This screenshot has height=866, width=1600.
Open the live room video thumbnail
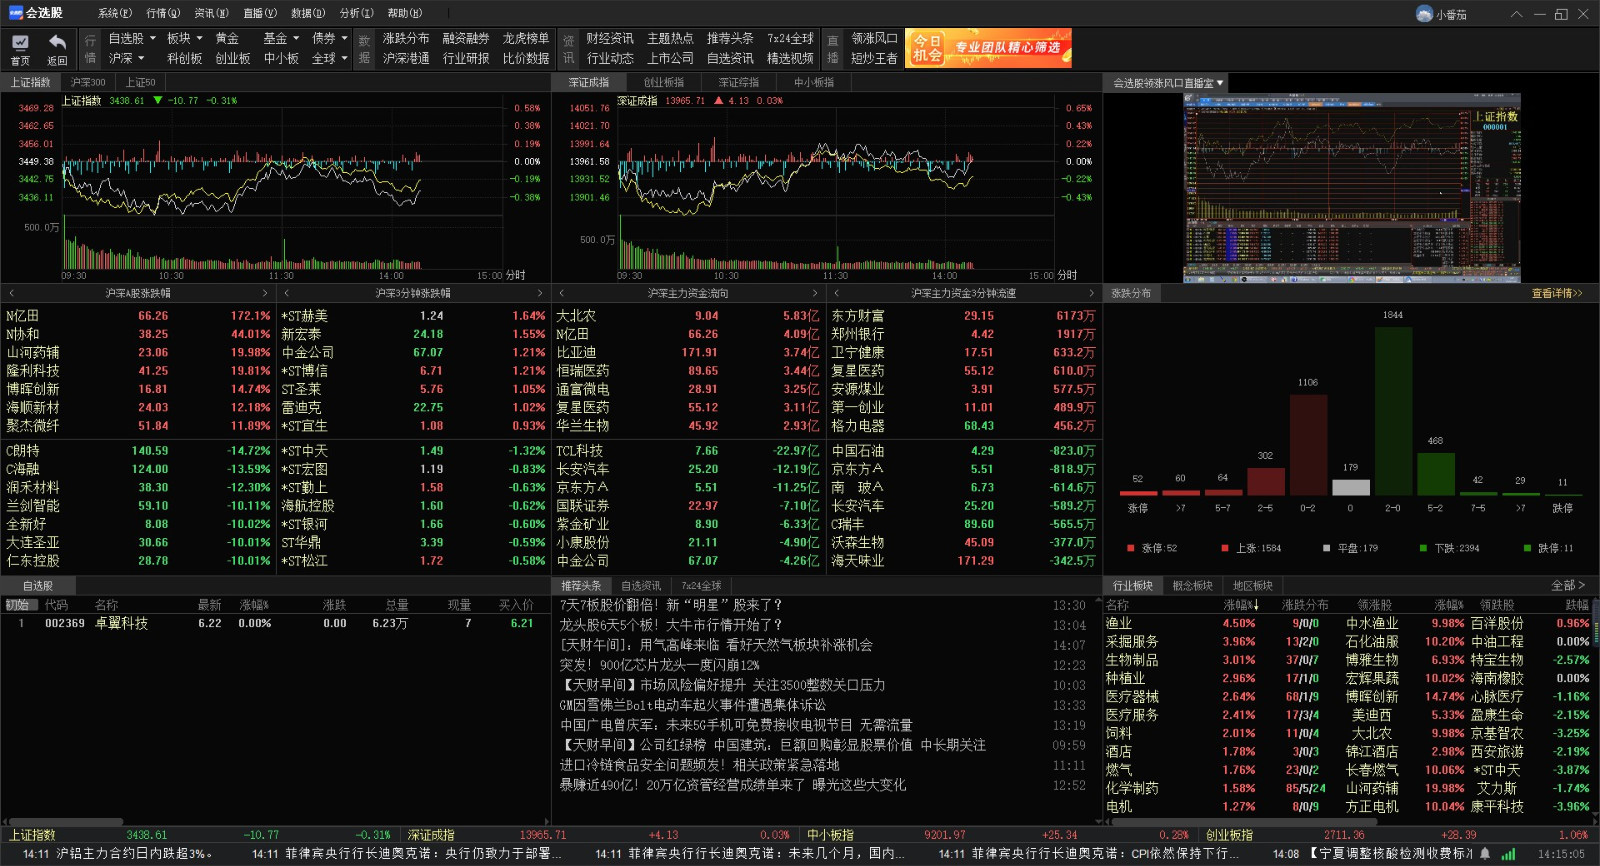coord(1352,188)
